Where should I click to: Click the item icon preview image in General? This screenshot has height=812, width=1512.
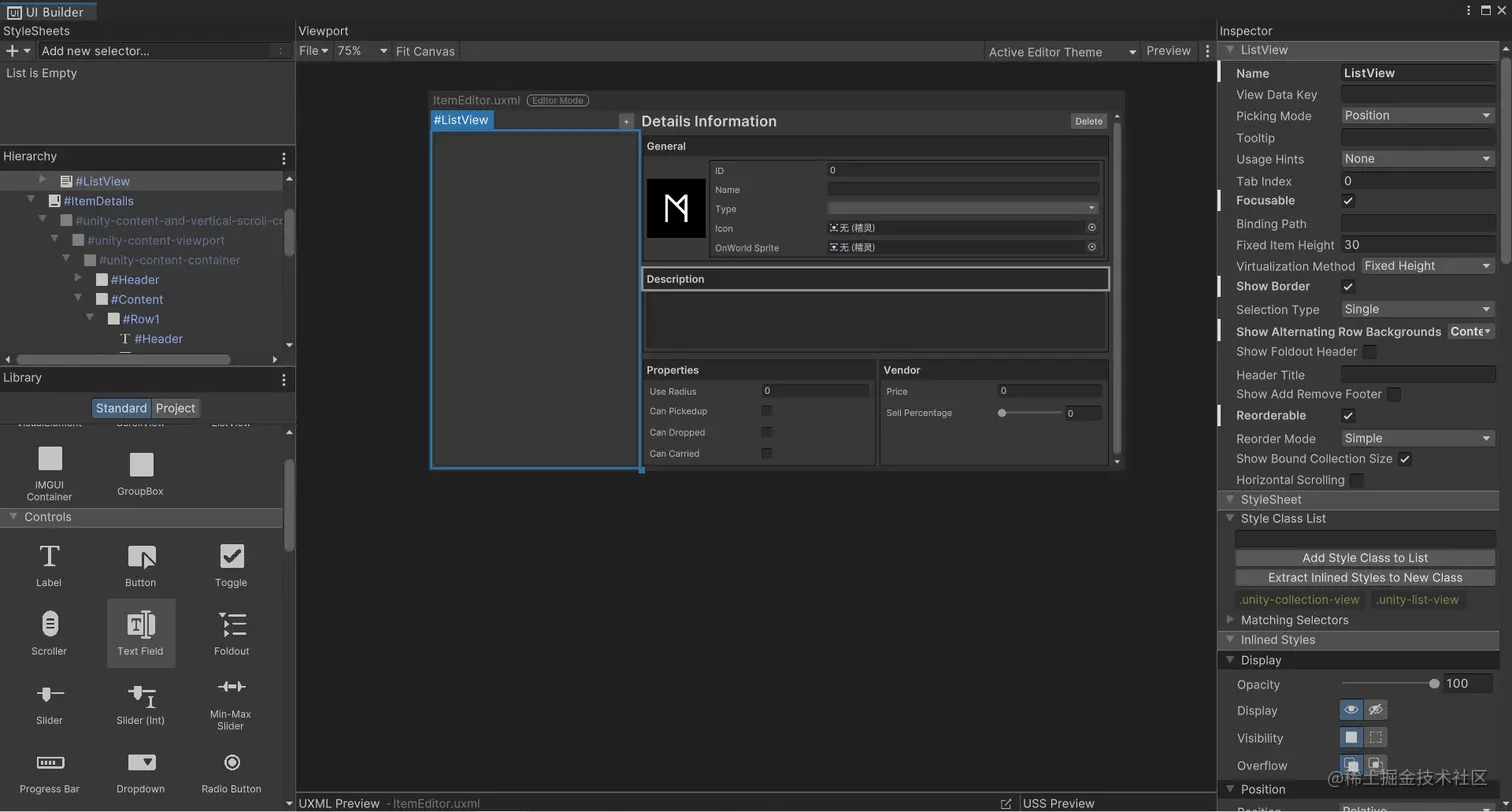pyautogui.click(x=676, y=208)
